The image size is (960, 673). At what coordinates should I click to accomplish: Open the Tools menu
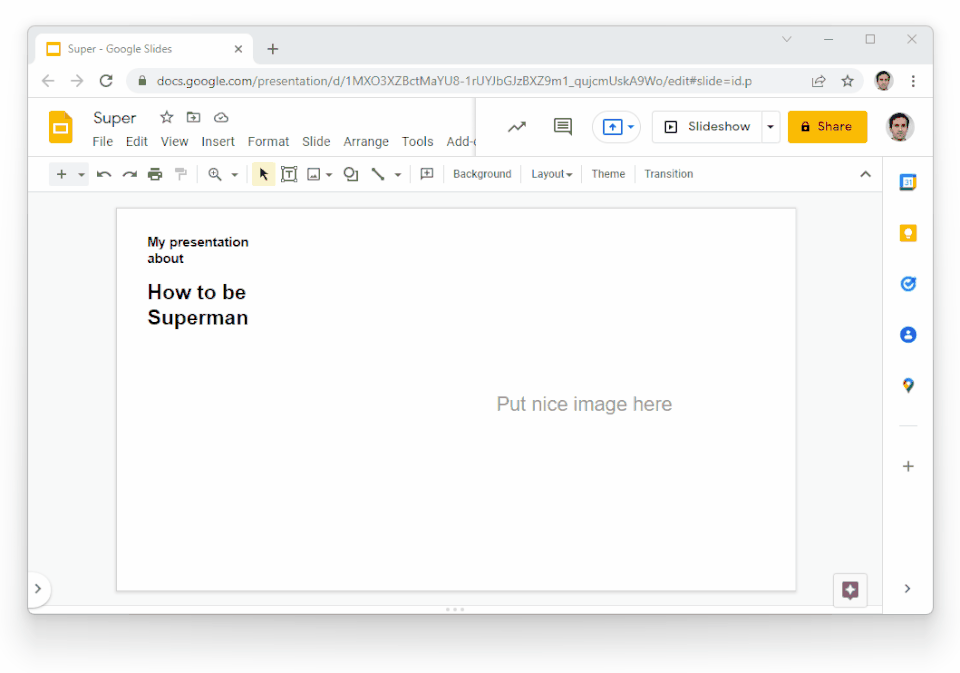(418, 141)
